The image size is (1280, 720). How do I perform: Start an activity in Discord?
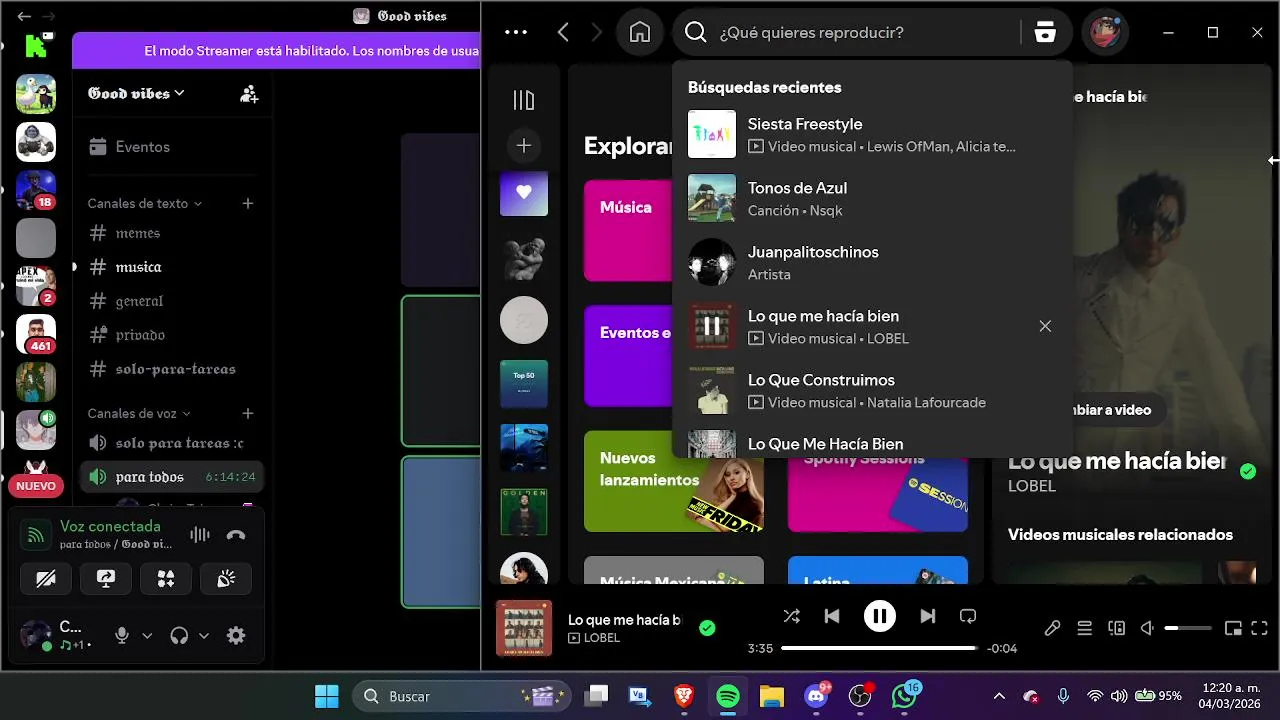pos(166,579)
